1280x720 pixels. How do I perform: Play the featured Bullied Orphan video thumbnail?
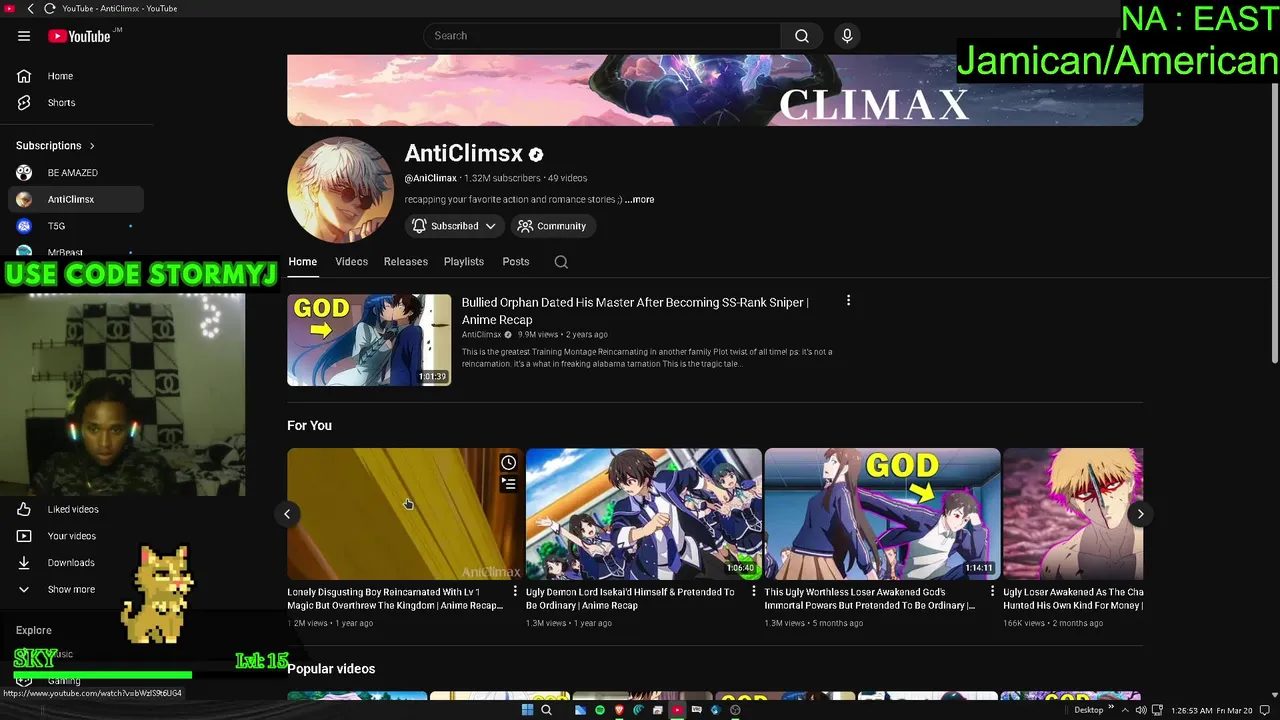369,340
